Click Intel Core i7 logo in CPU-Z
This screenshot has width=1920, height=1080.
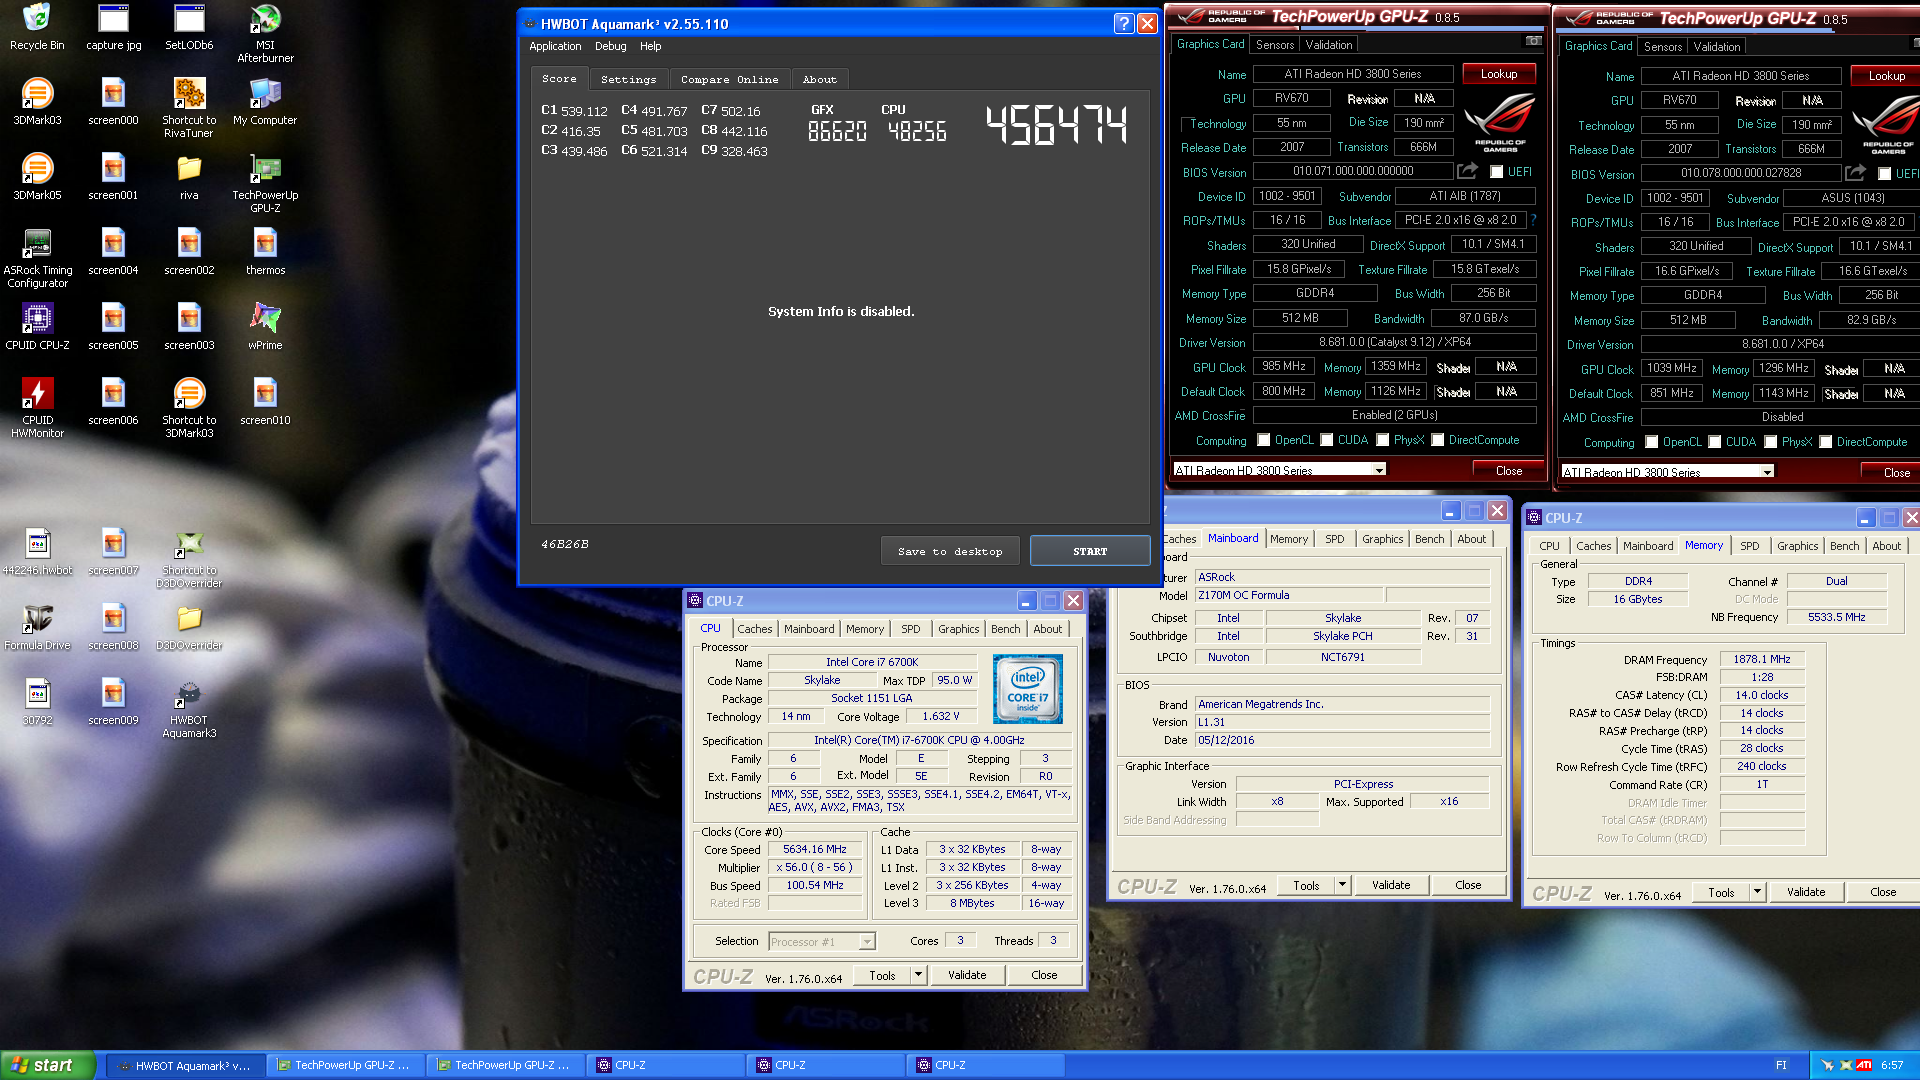pyautogui.click(x=1027, y=688)
